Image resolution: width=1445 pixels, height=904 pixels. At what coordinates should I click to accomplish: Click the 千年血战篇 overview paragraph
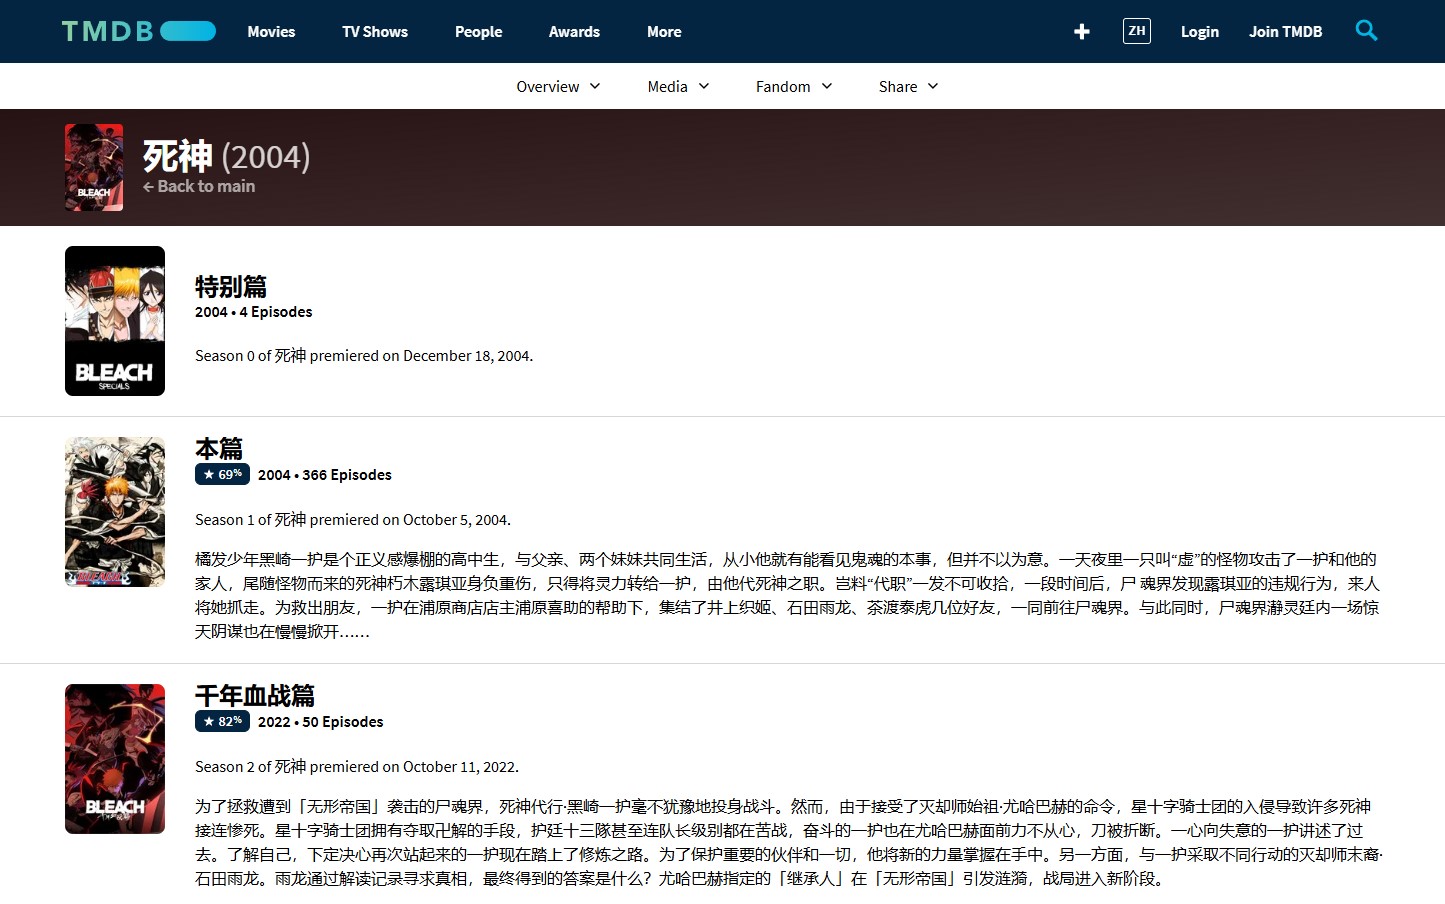pos(789,842)
